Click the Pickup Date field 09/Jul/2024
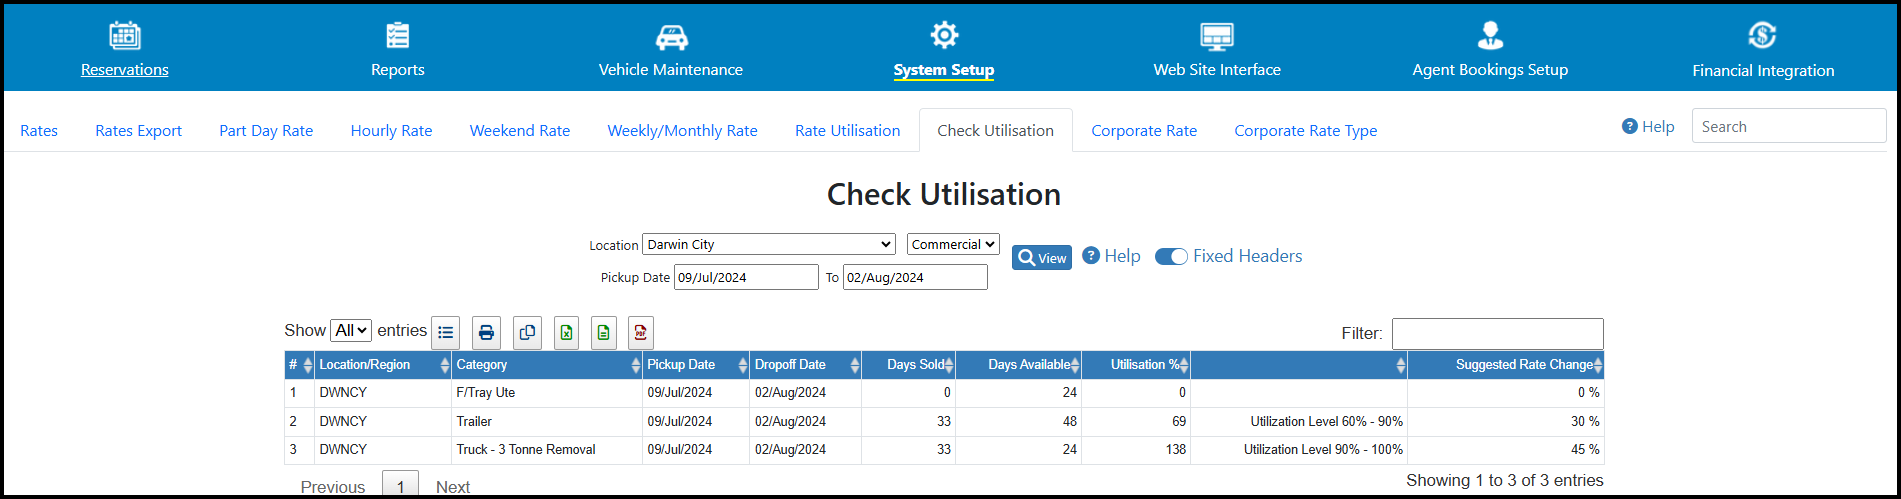 (746, 277)
